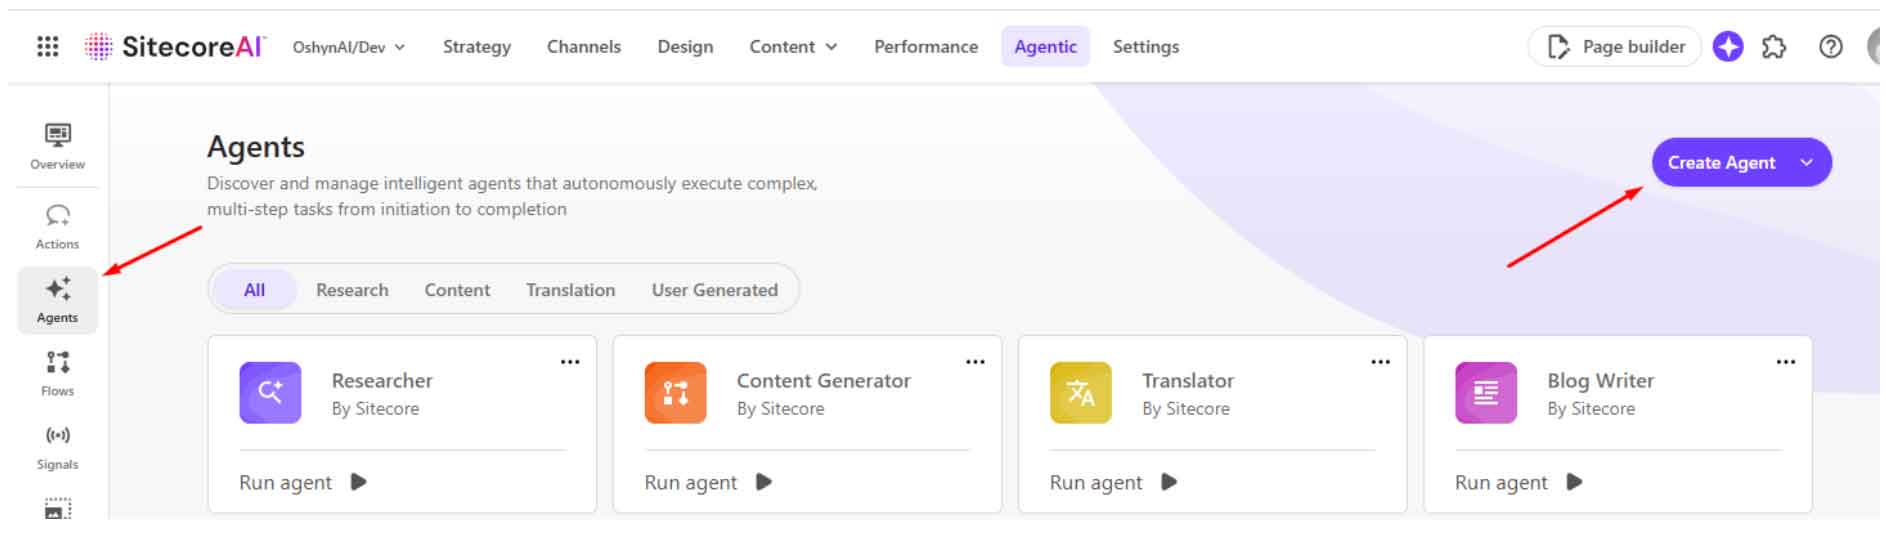
Task: Open the help question mark icon
Action: pos(1831,47)
